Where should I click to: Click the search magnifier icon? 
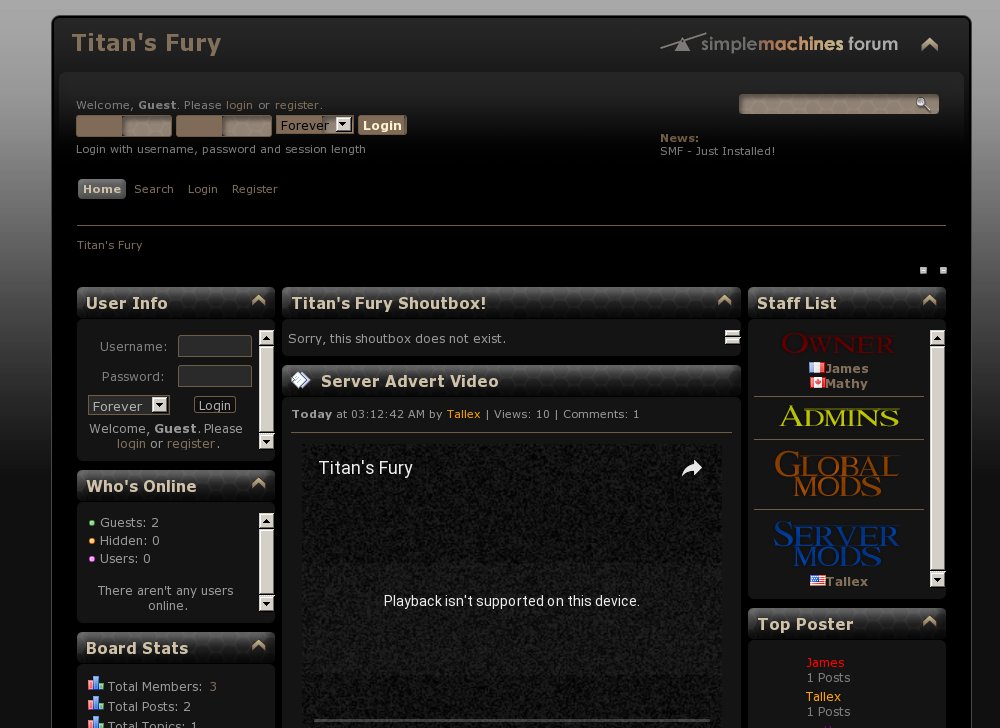pos(922,104)
